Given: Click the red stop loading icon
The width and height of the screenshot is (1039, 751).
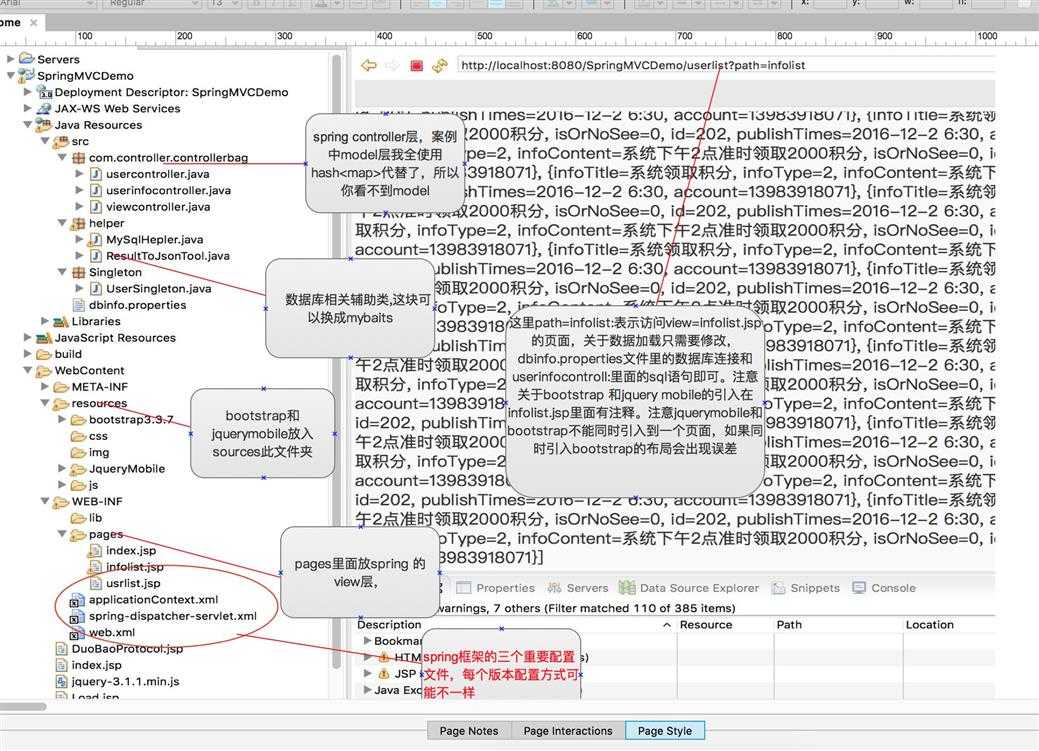Looking at the screenshot, I should click(x=416, y=65).
